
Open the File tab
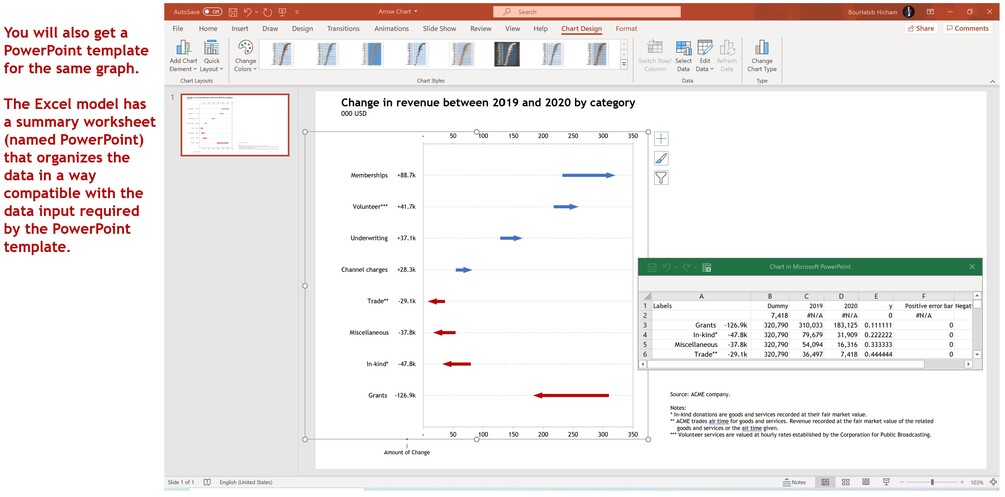pos(178,29)
